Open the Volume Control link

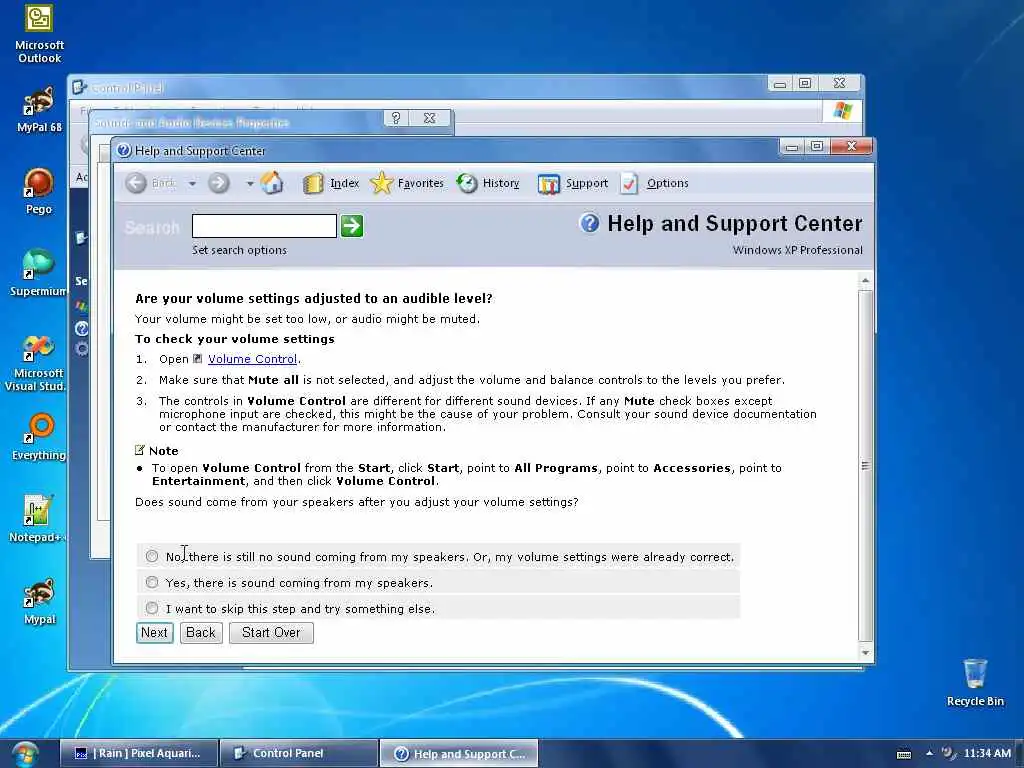252,359
